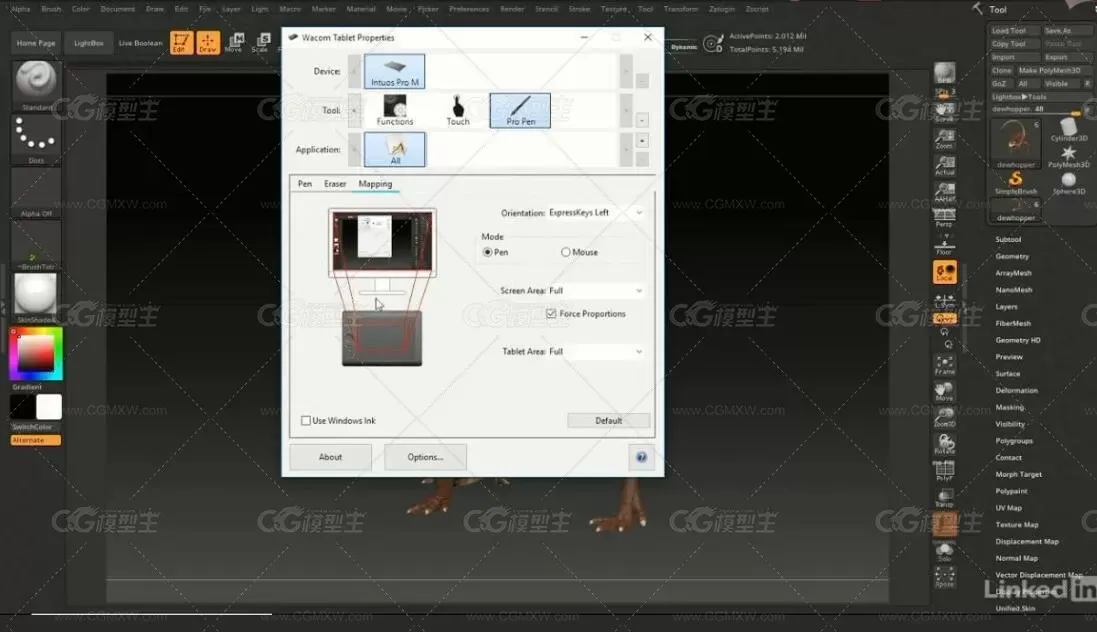The image size is (1097, 632).
Task: Click the AAHalf icon
Action: (944, 192)
